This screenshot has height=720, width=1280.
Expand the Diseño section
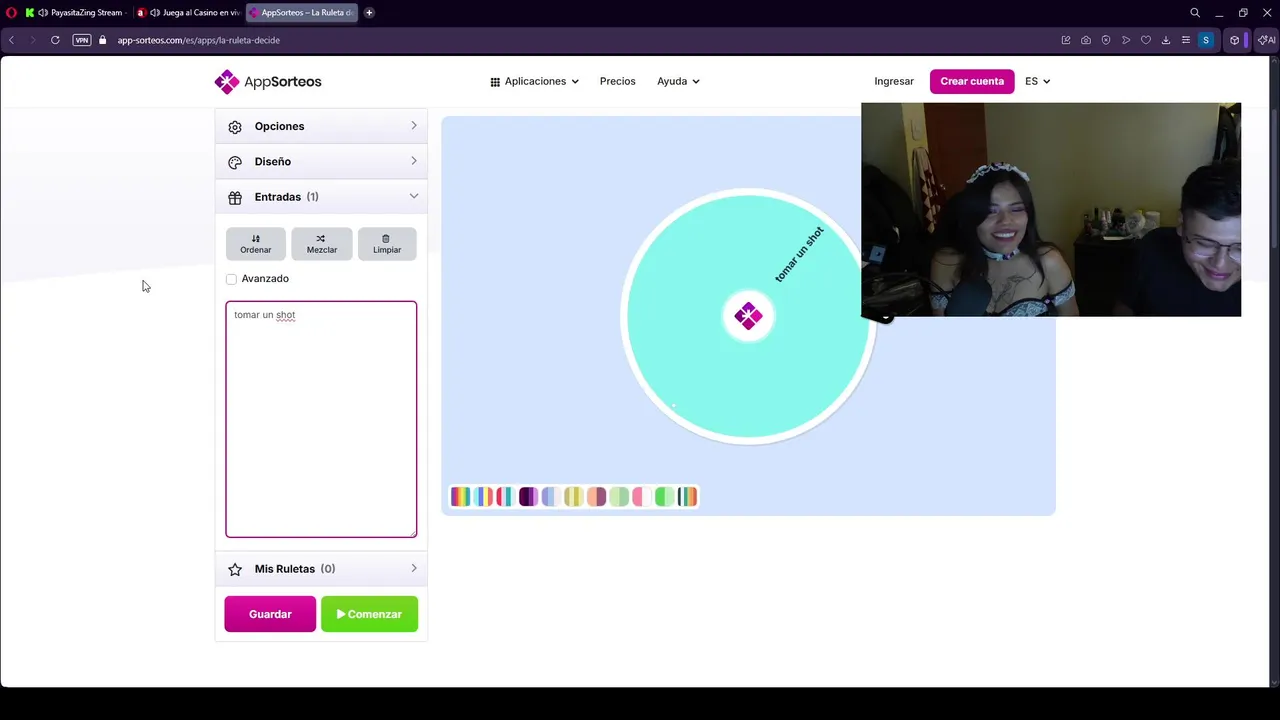[321, 161]
